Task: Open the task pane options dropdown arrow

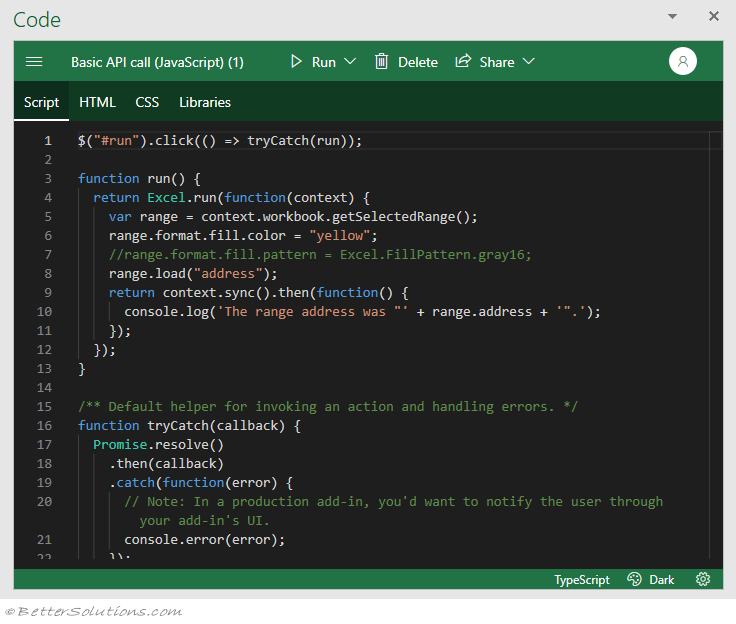Action: click(673, 17)
